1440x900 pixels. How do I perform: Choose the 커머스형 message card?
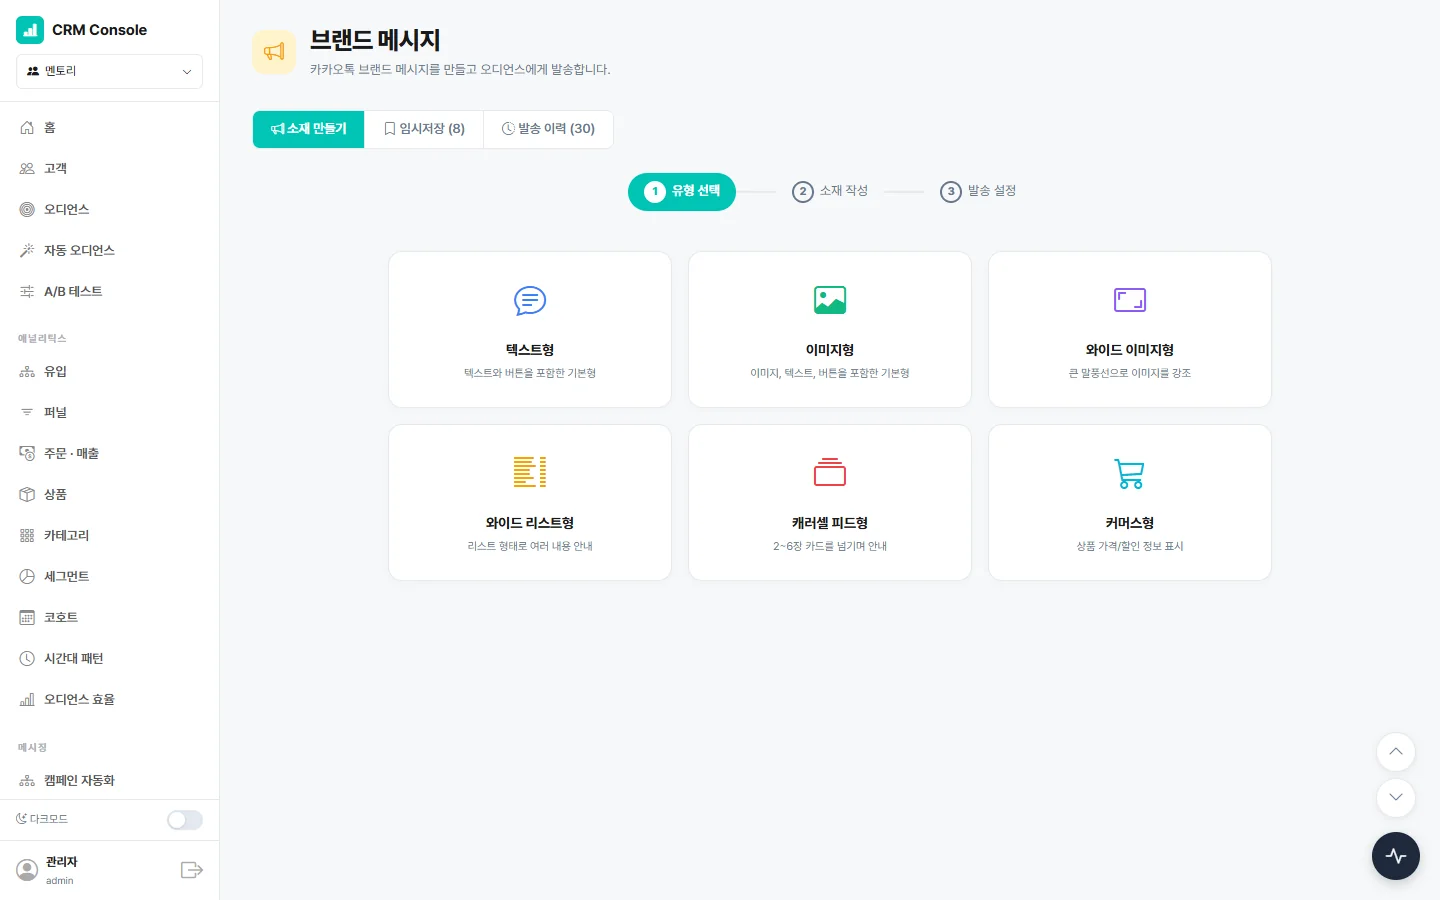(1130, 503)
